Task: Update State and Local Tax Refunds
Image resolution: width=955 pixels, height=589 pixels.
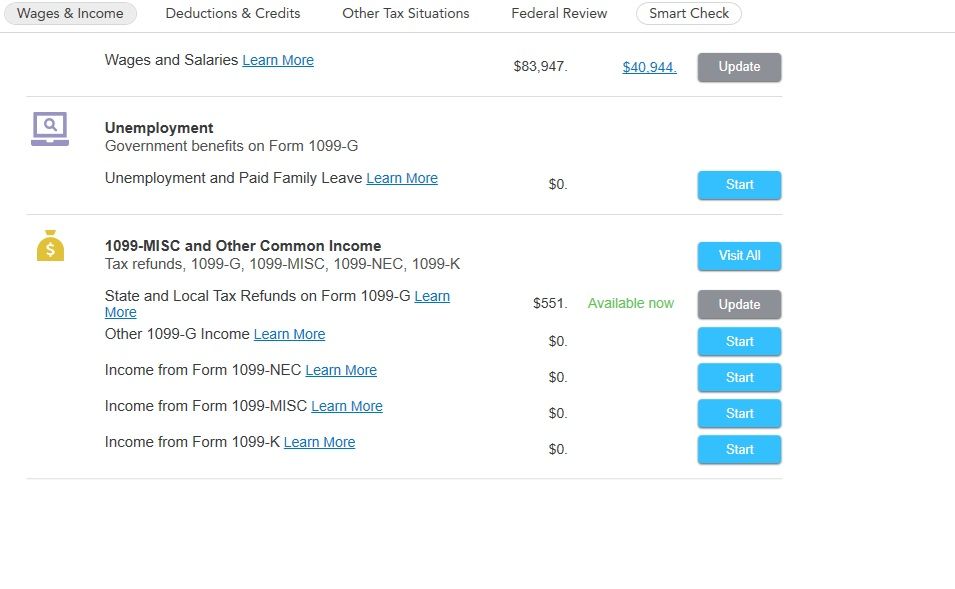Action: click(x=739, y=305)
